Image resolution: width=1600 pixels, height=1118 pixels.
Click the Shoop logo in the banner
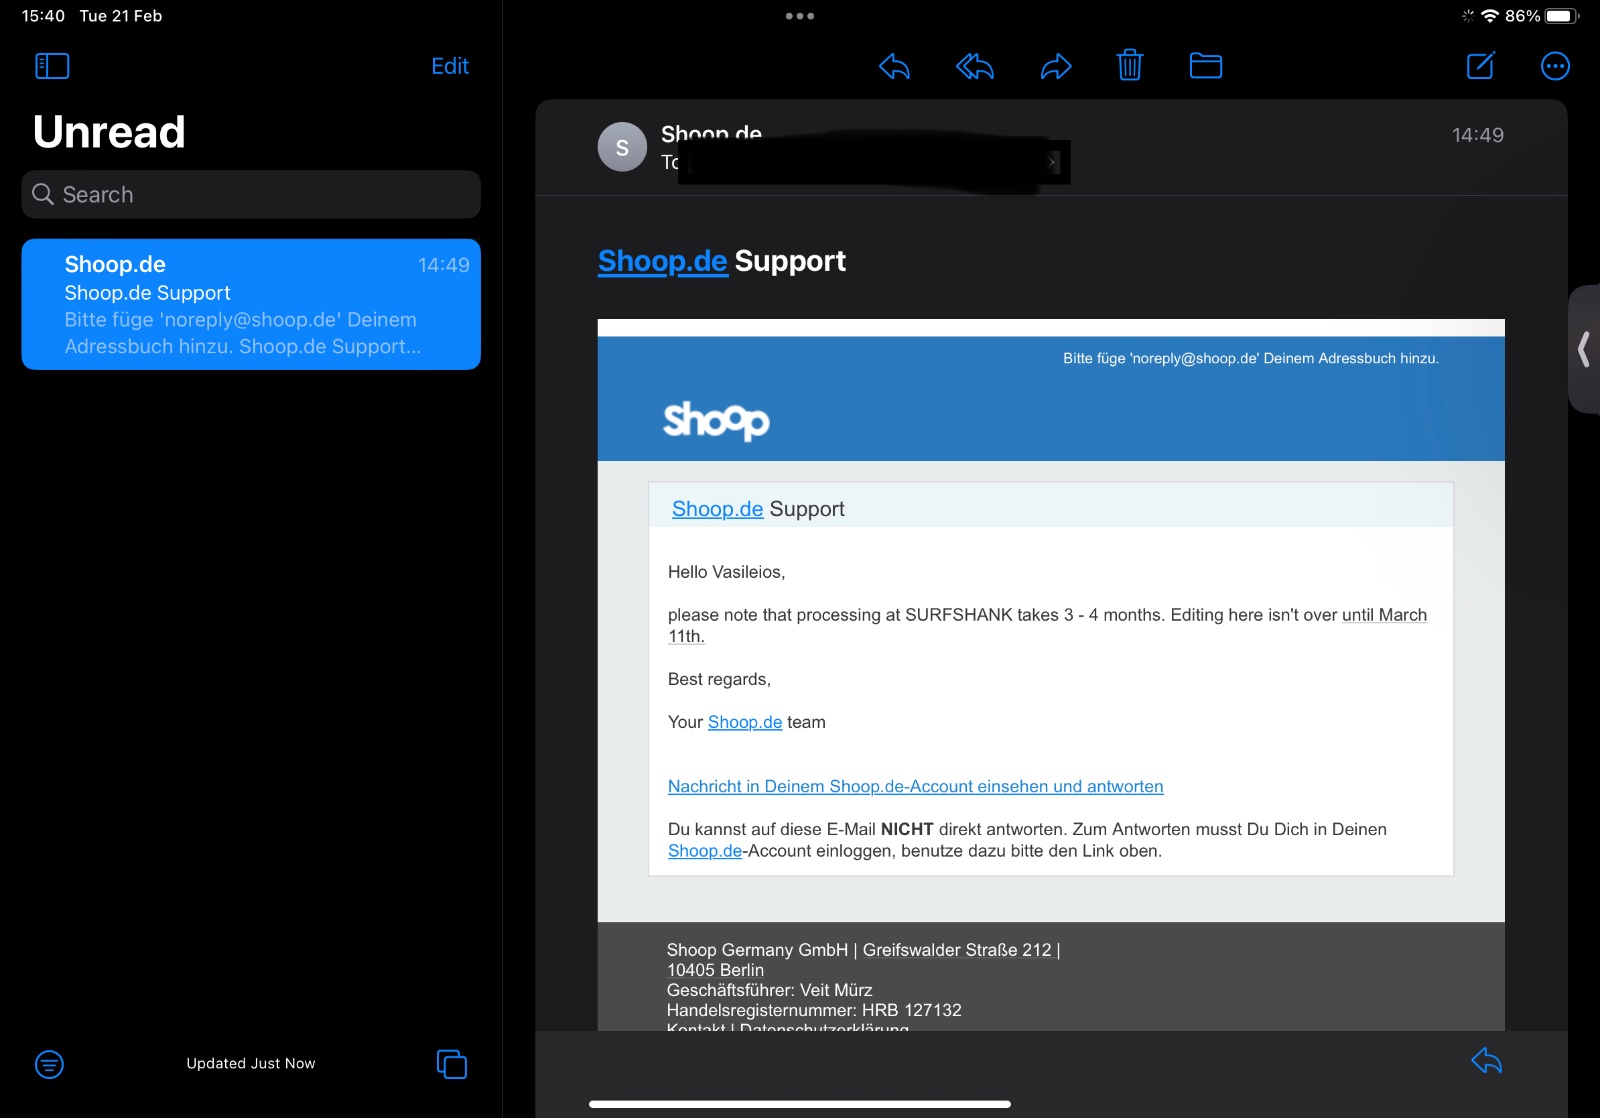716,420
